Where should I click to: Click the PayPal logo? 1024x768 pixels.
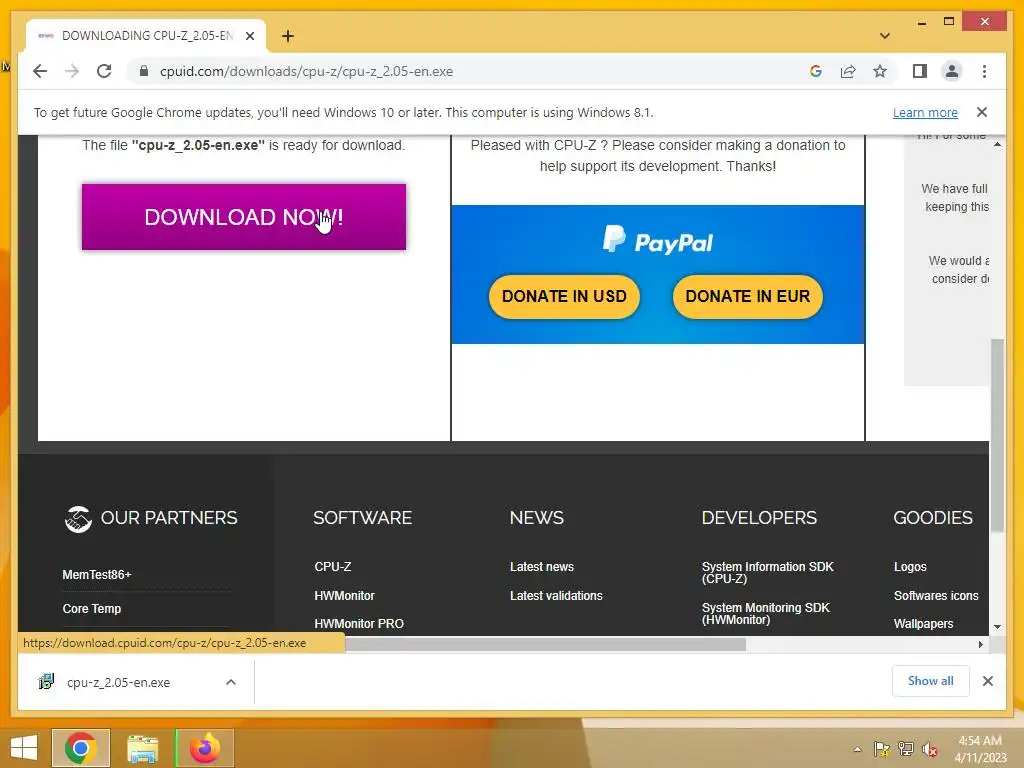(x=658, y=240)
